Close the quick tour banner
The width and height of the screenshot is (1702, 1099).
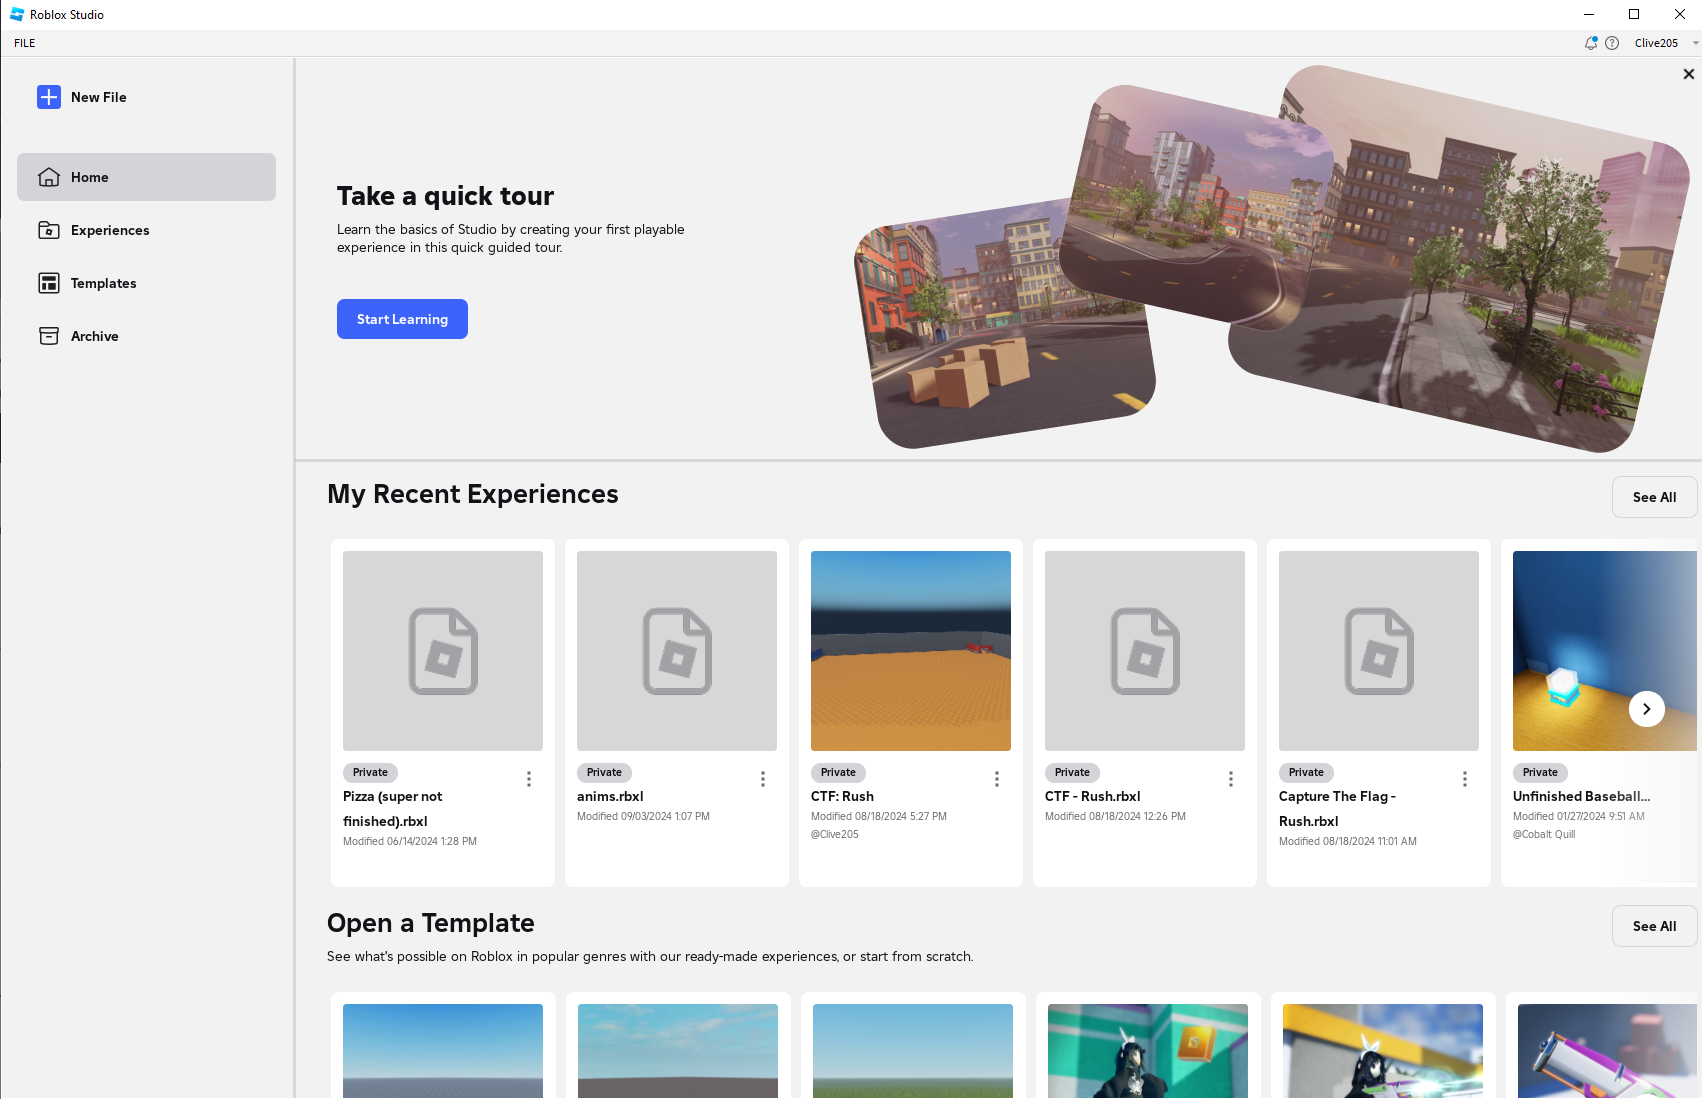(1689, 74)
